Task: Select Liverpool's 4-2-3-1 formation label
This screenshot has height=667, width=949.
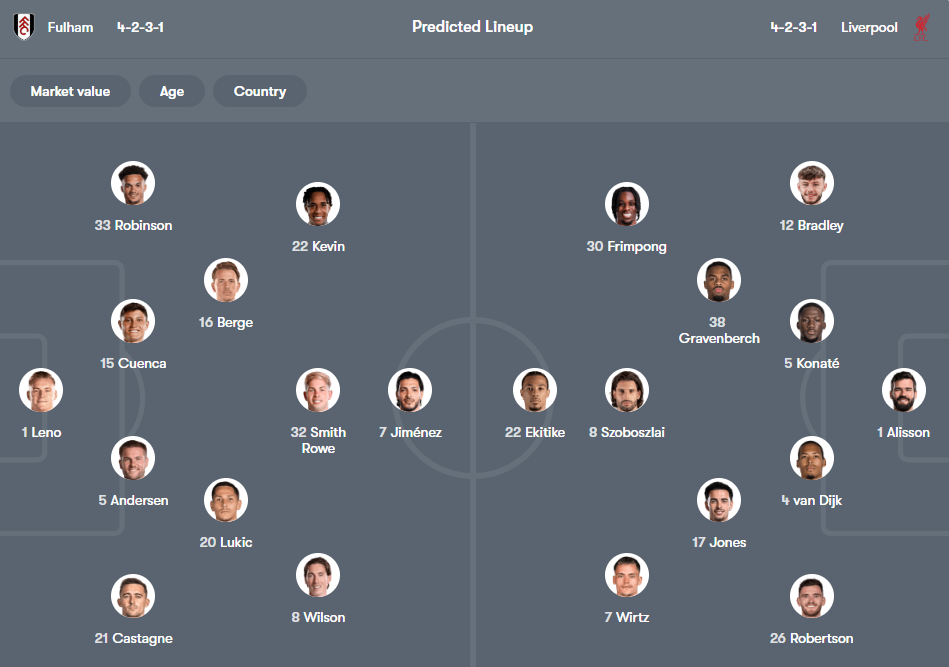Action: (x=793, y=27)
